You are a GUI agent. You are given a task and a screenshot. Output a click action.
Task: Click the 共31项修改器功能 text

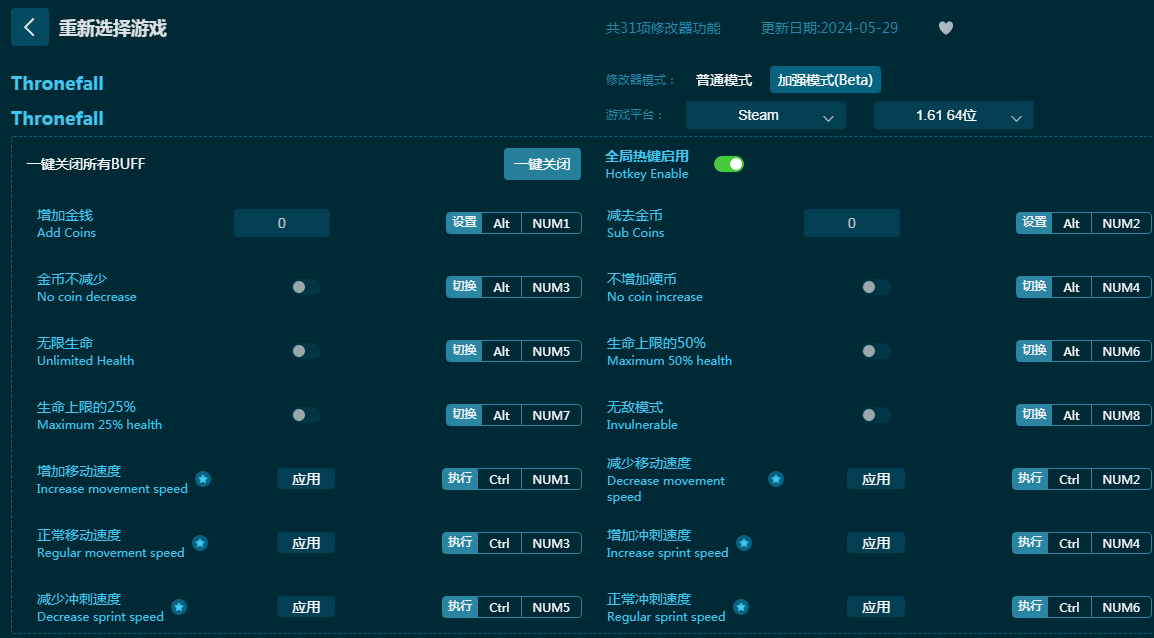[663, 28]
